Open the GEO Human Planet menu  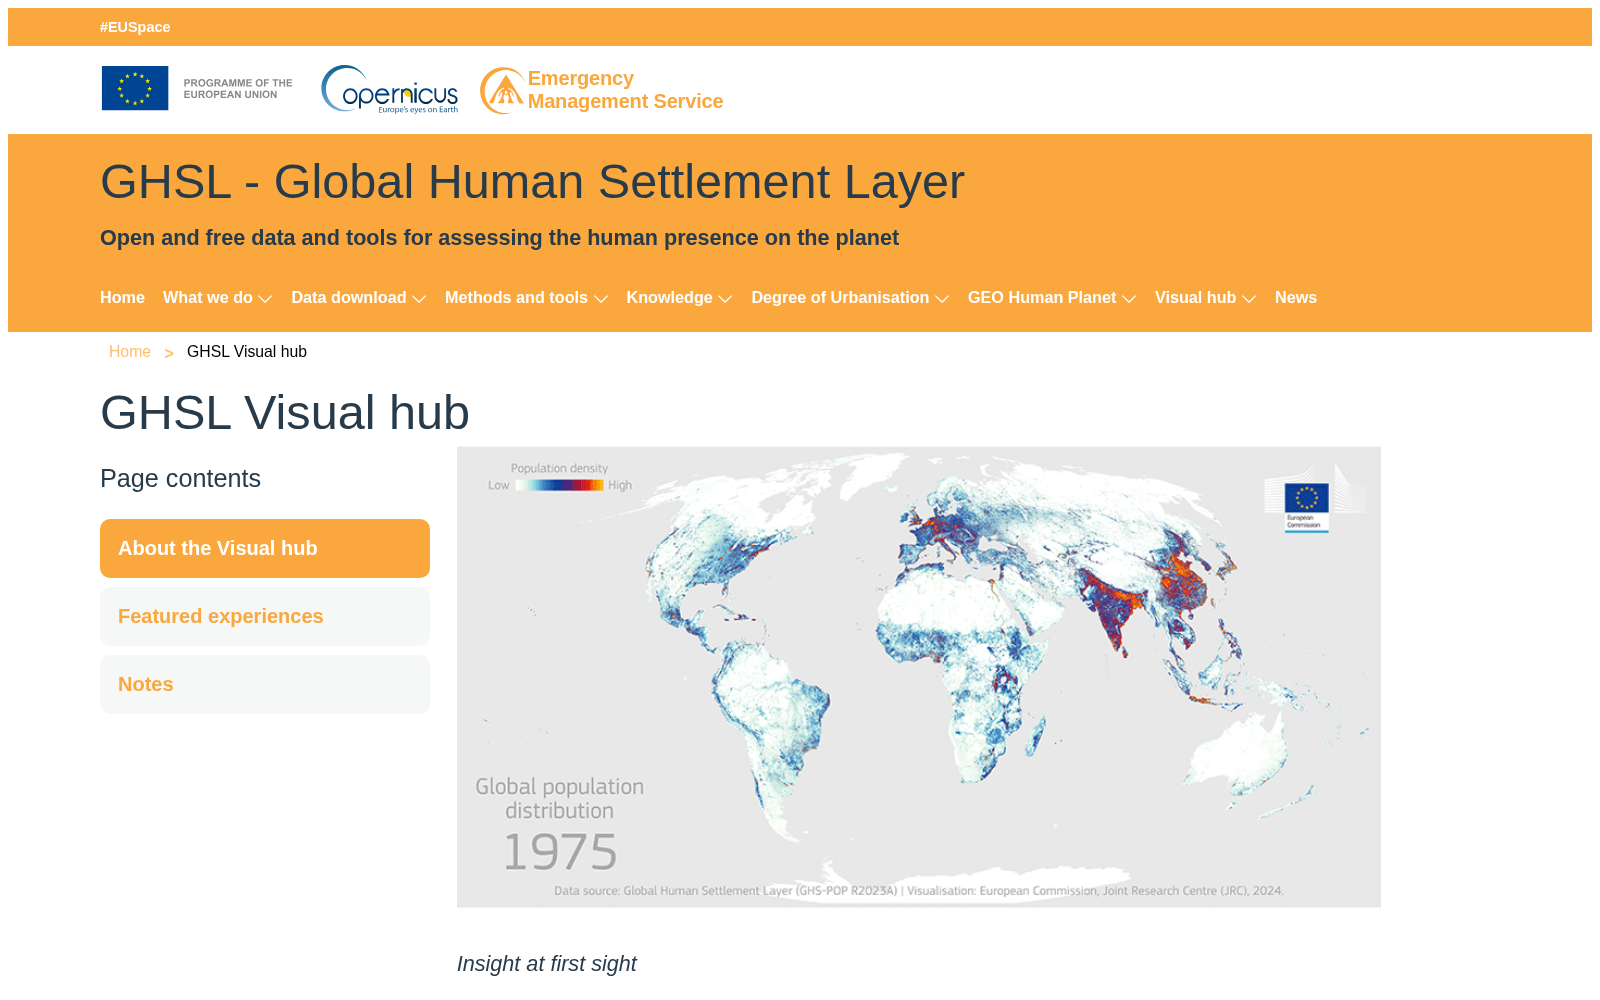coord(1042,298)
